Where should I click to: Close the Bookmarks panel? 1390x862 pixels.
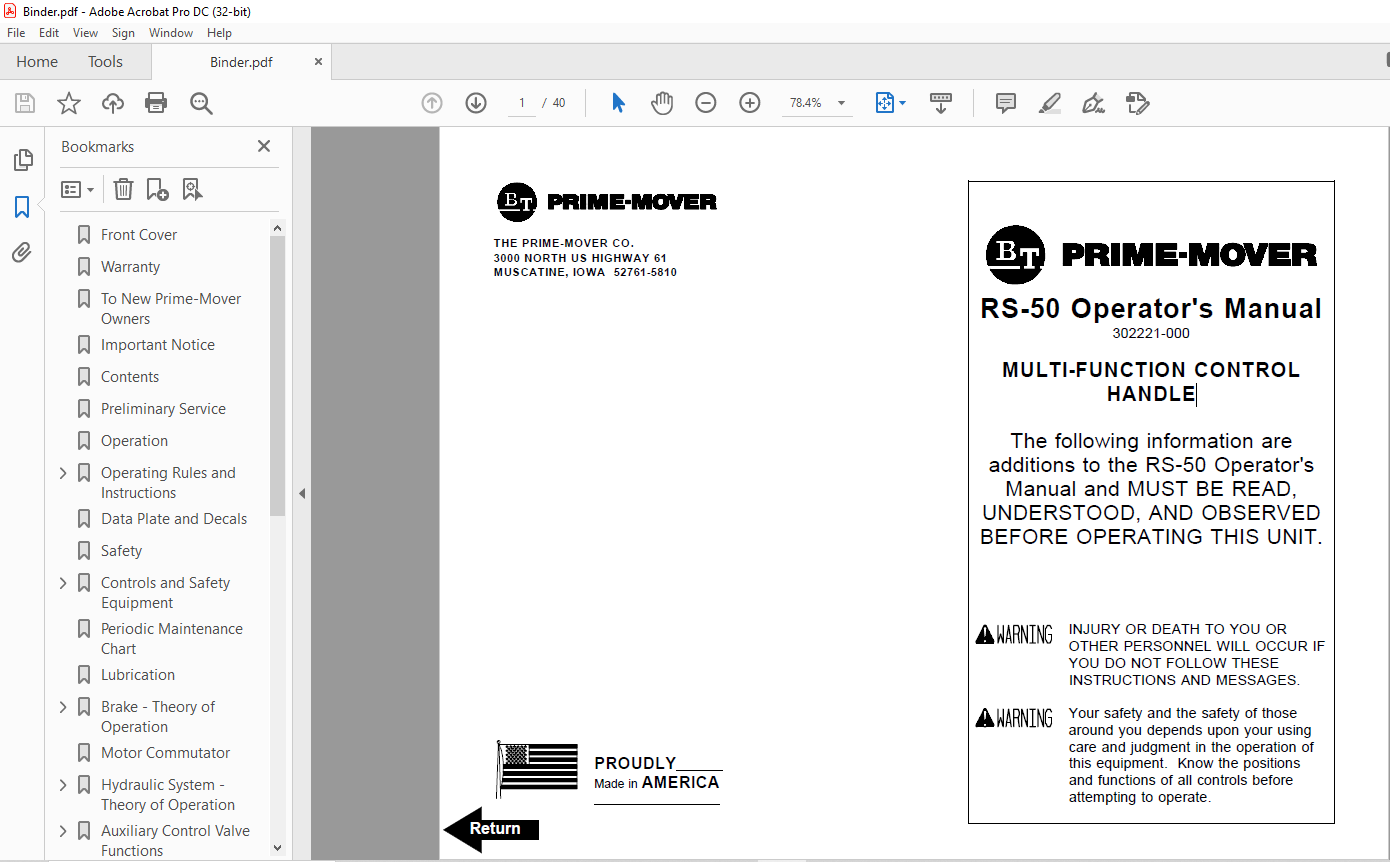264,146
